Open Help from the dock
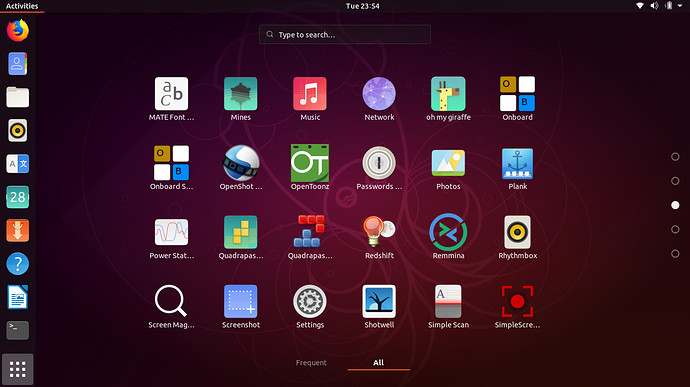The image size is (690, 387). 18,264
